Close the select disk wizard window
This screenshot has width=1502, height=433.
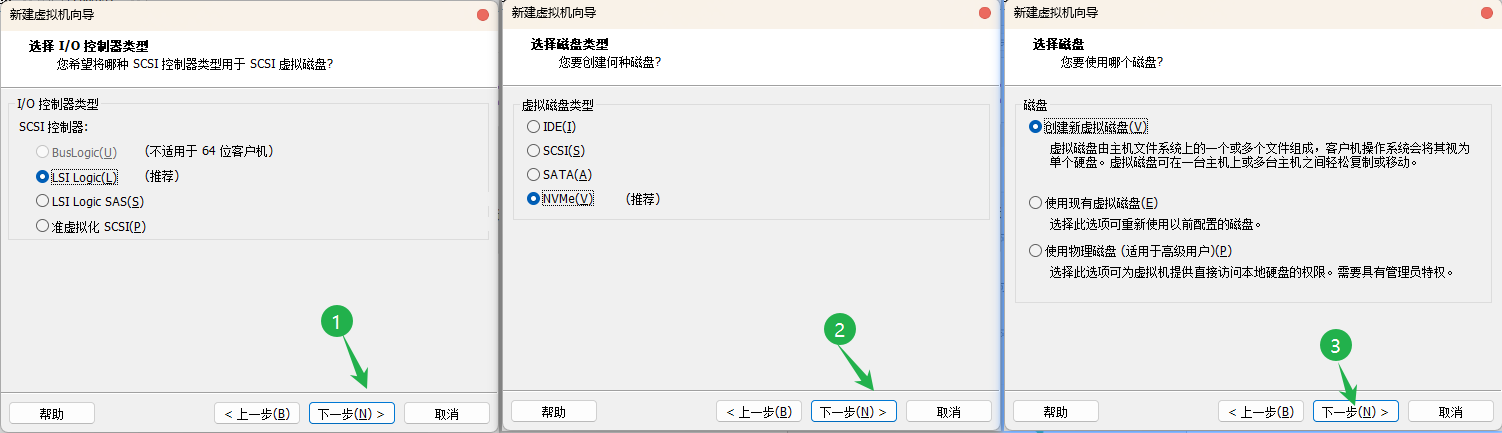pos(1488,13)
